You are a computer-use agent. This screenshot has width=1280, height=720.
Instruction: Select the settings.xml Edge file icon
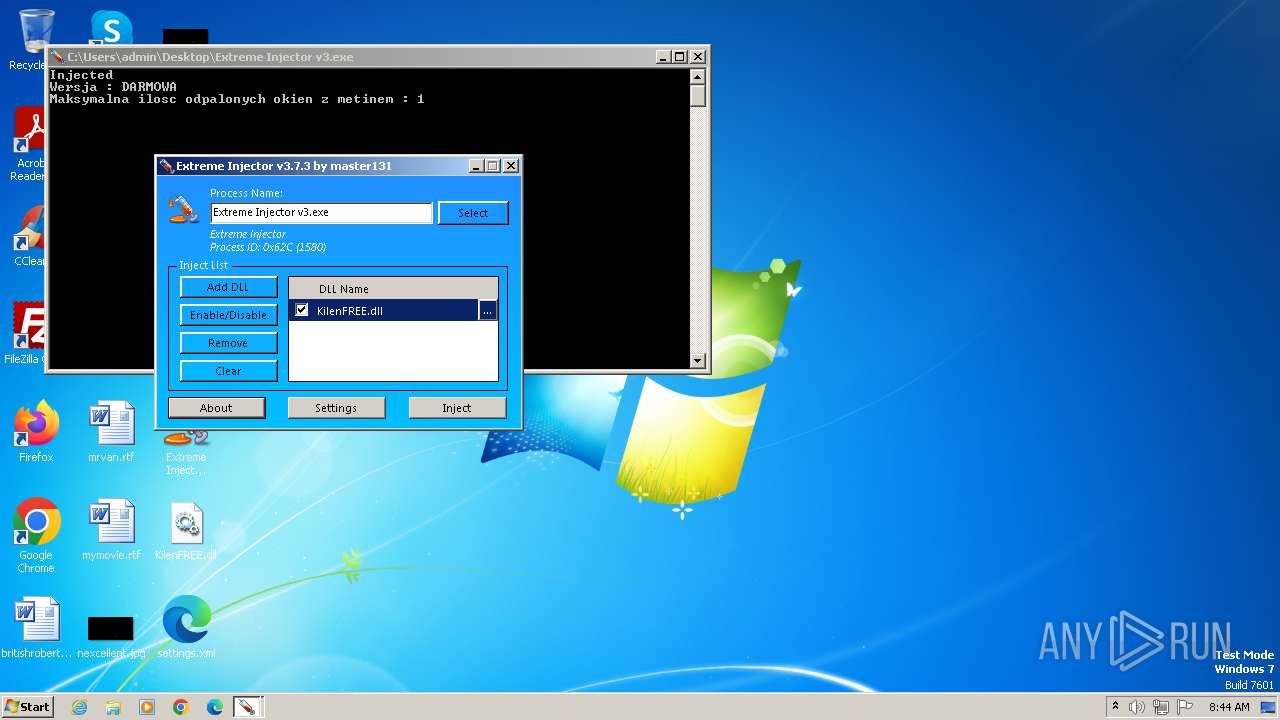(186, 628)
